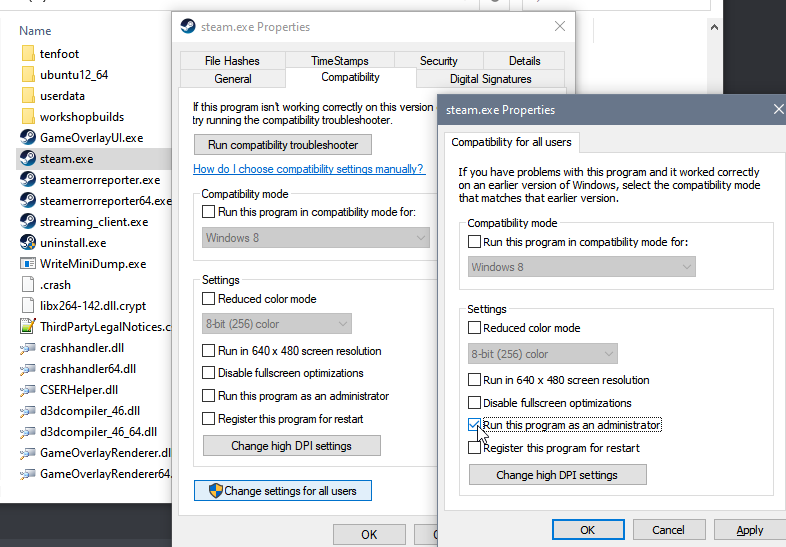Image resolution: width=786 pixels, height=547 pixels.
Task: Click the tenfoot folder icon
Action: click(28, 54)
